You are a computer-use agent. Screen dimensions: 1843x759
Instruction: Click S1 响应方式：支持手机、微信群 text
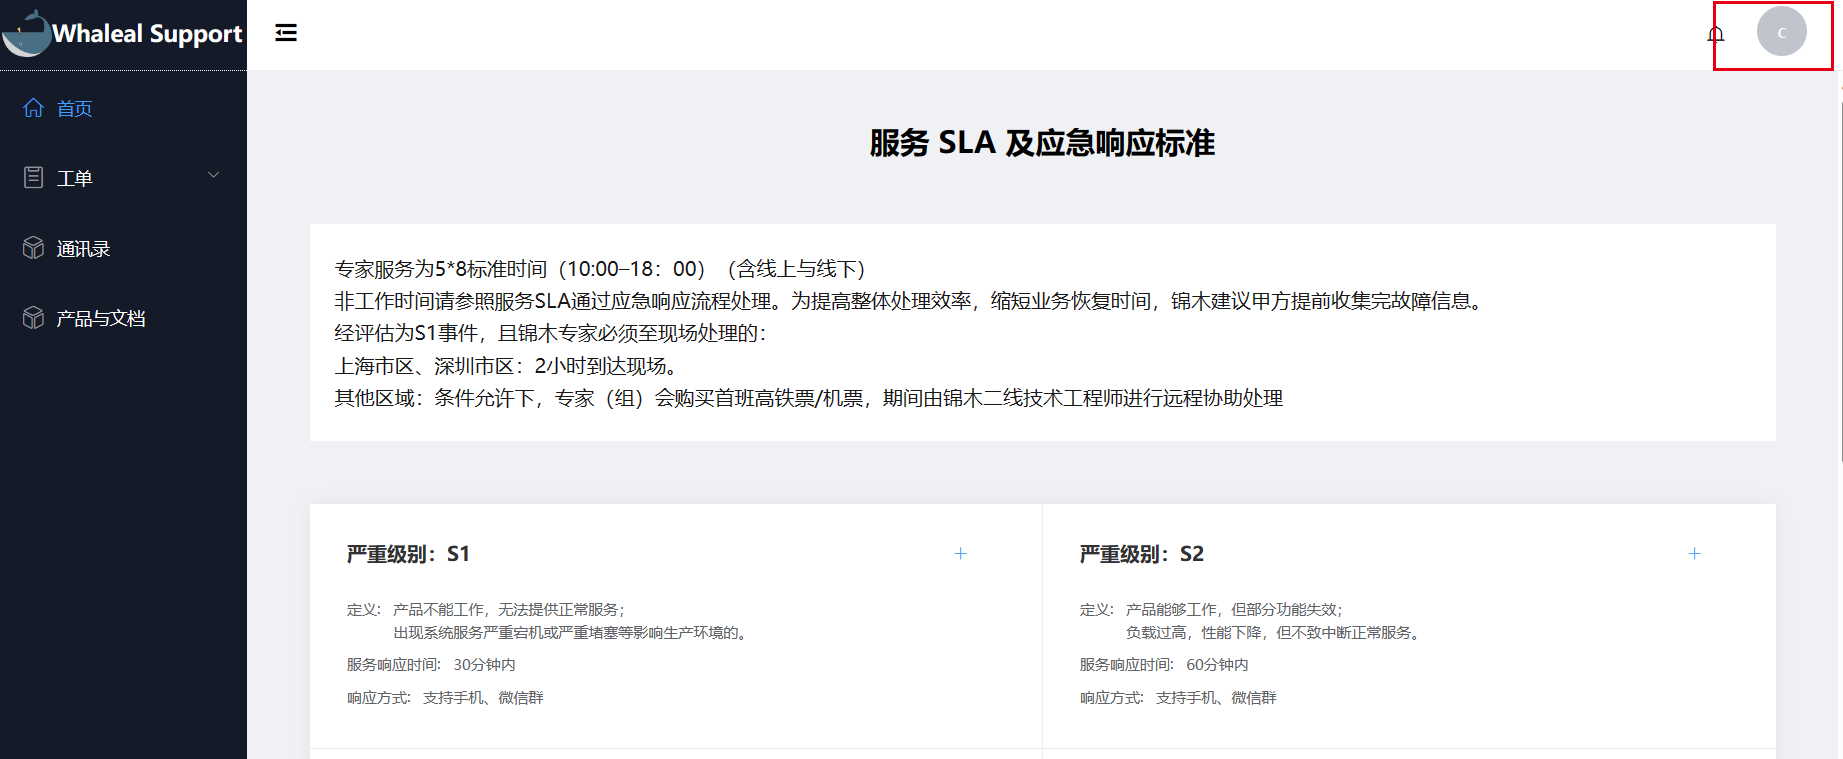point(445,698)
